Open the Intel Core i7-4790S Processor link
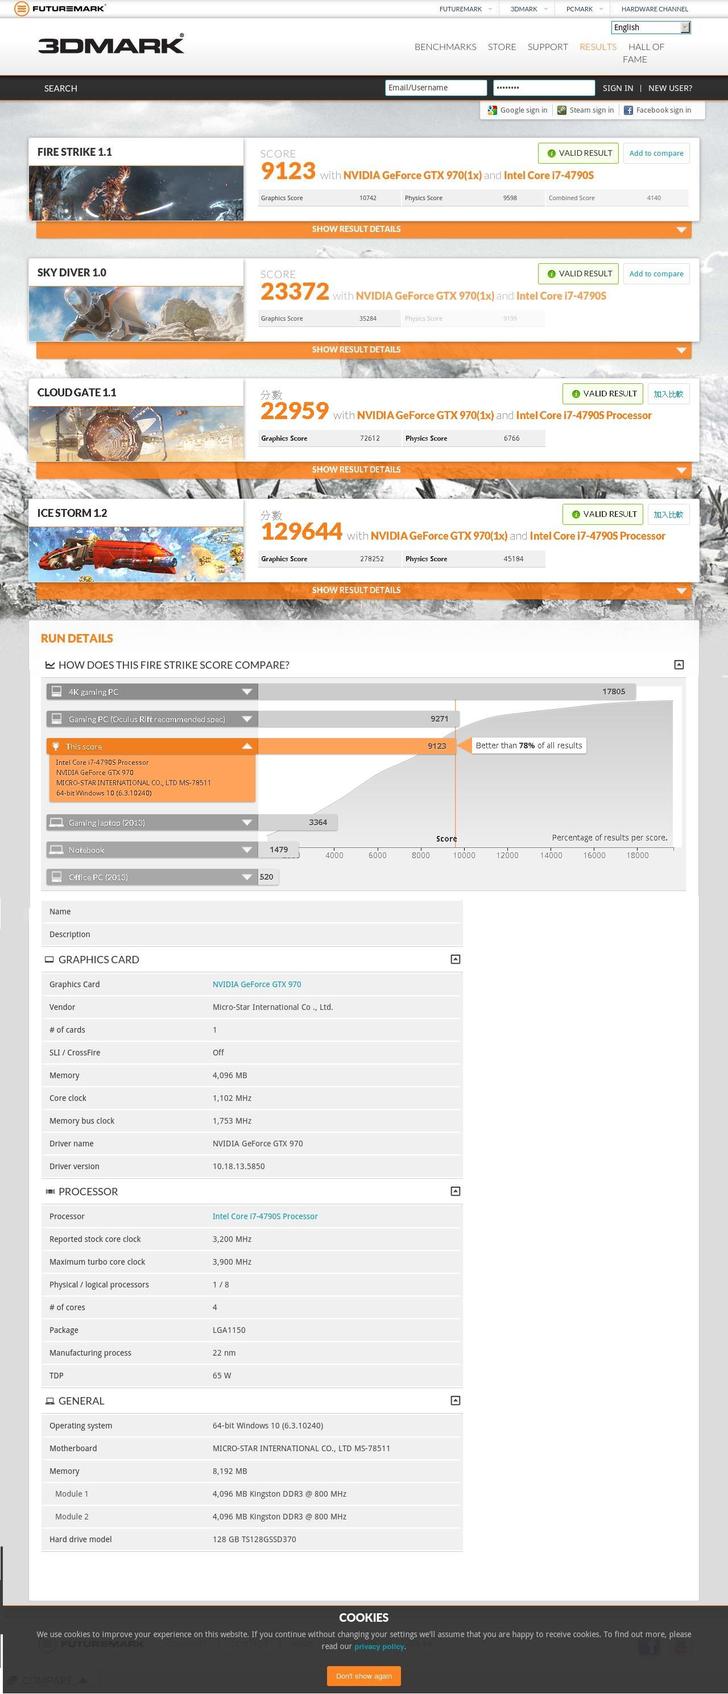The height and width of the screenshot is (1694, 728). [x=265, y=1216]
